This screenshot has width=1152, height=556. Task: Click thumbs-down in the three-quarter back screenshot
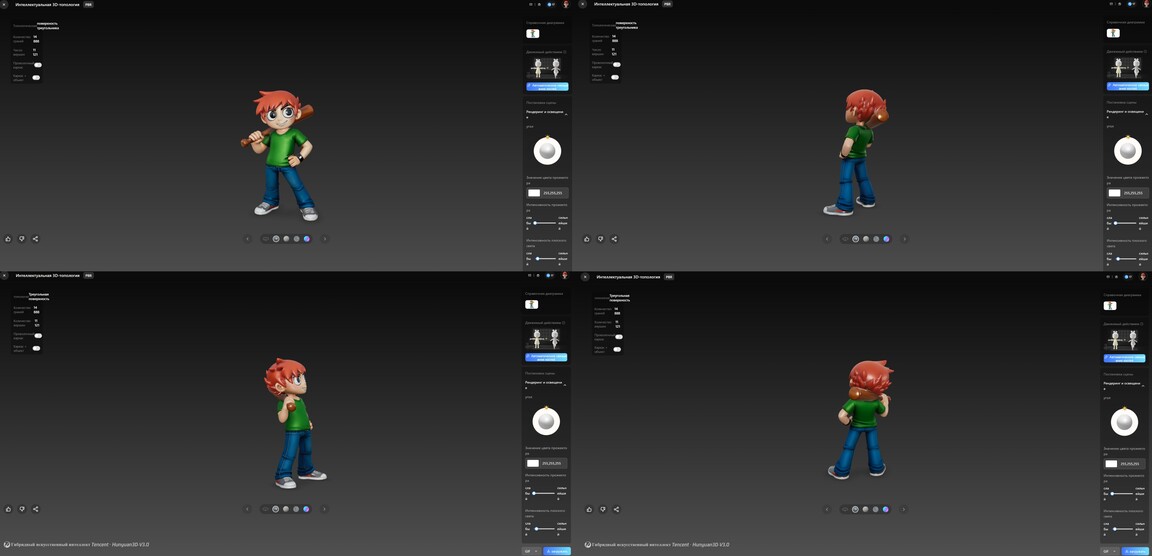pos(600,239)
